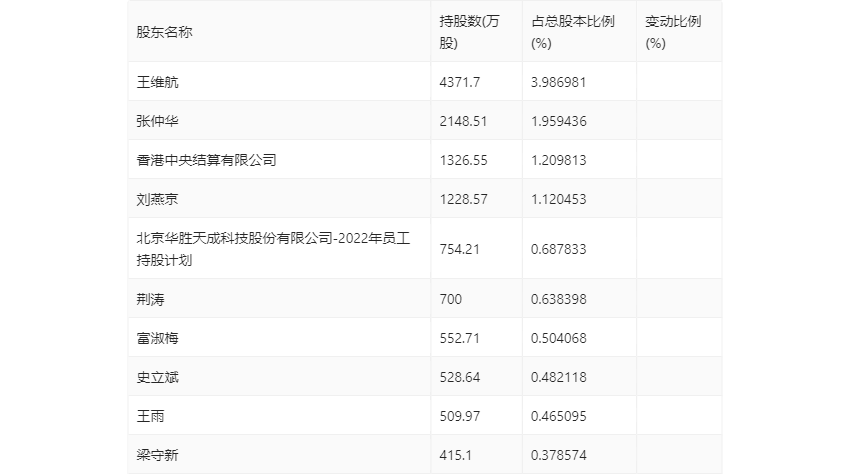This screenshot has height=474, width=850.
Task: Select the percentage 1.120453
Action: point(558,199)
